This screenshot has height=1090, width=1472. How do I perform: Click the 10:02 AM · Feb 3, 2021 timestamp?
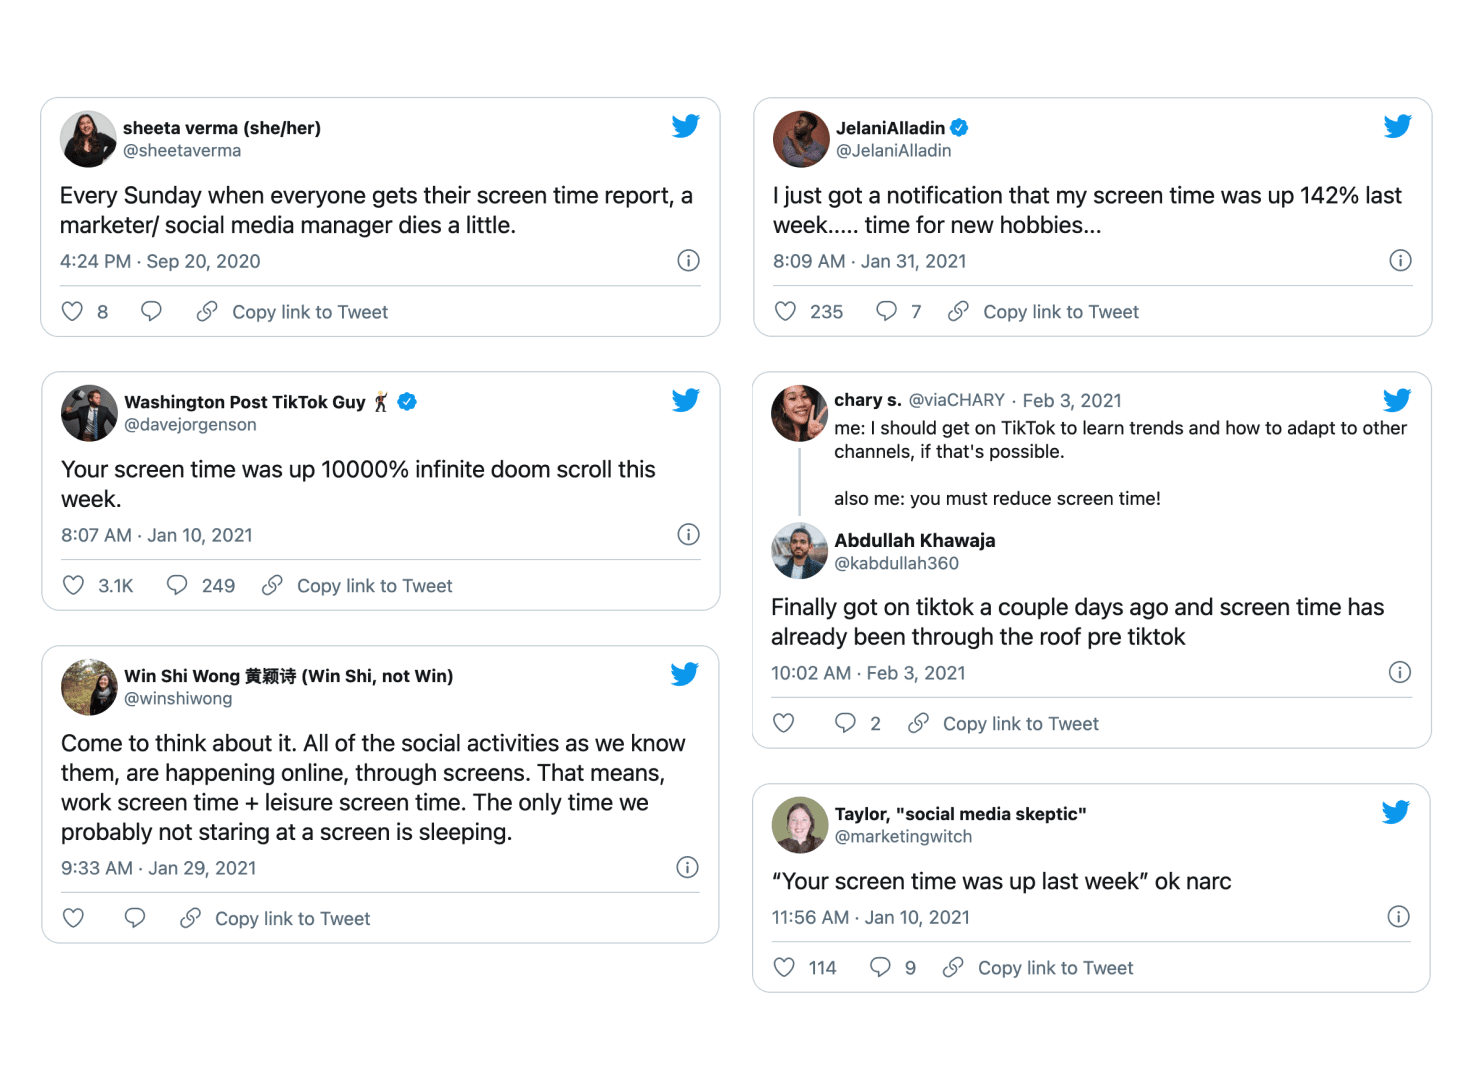[868, 673]
